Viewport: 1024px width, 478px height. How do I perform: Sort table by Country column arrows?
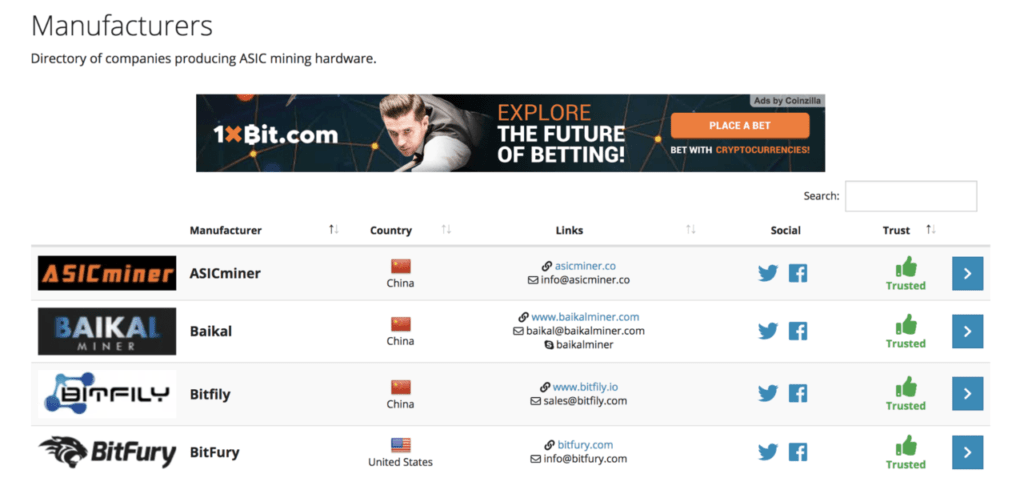446,230
